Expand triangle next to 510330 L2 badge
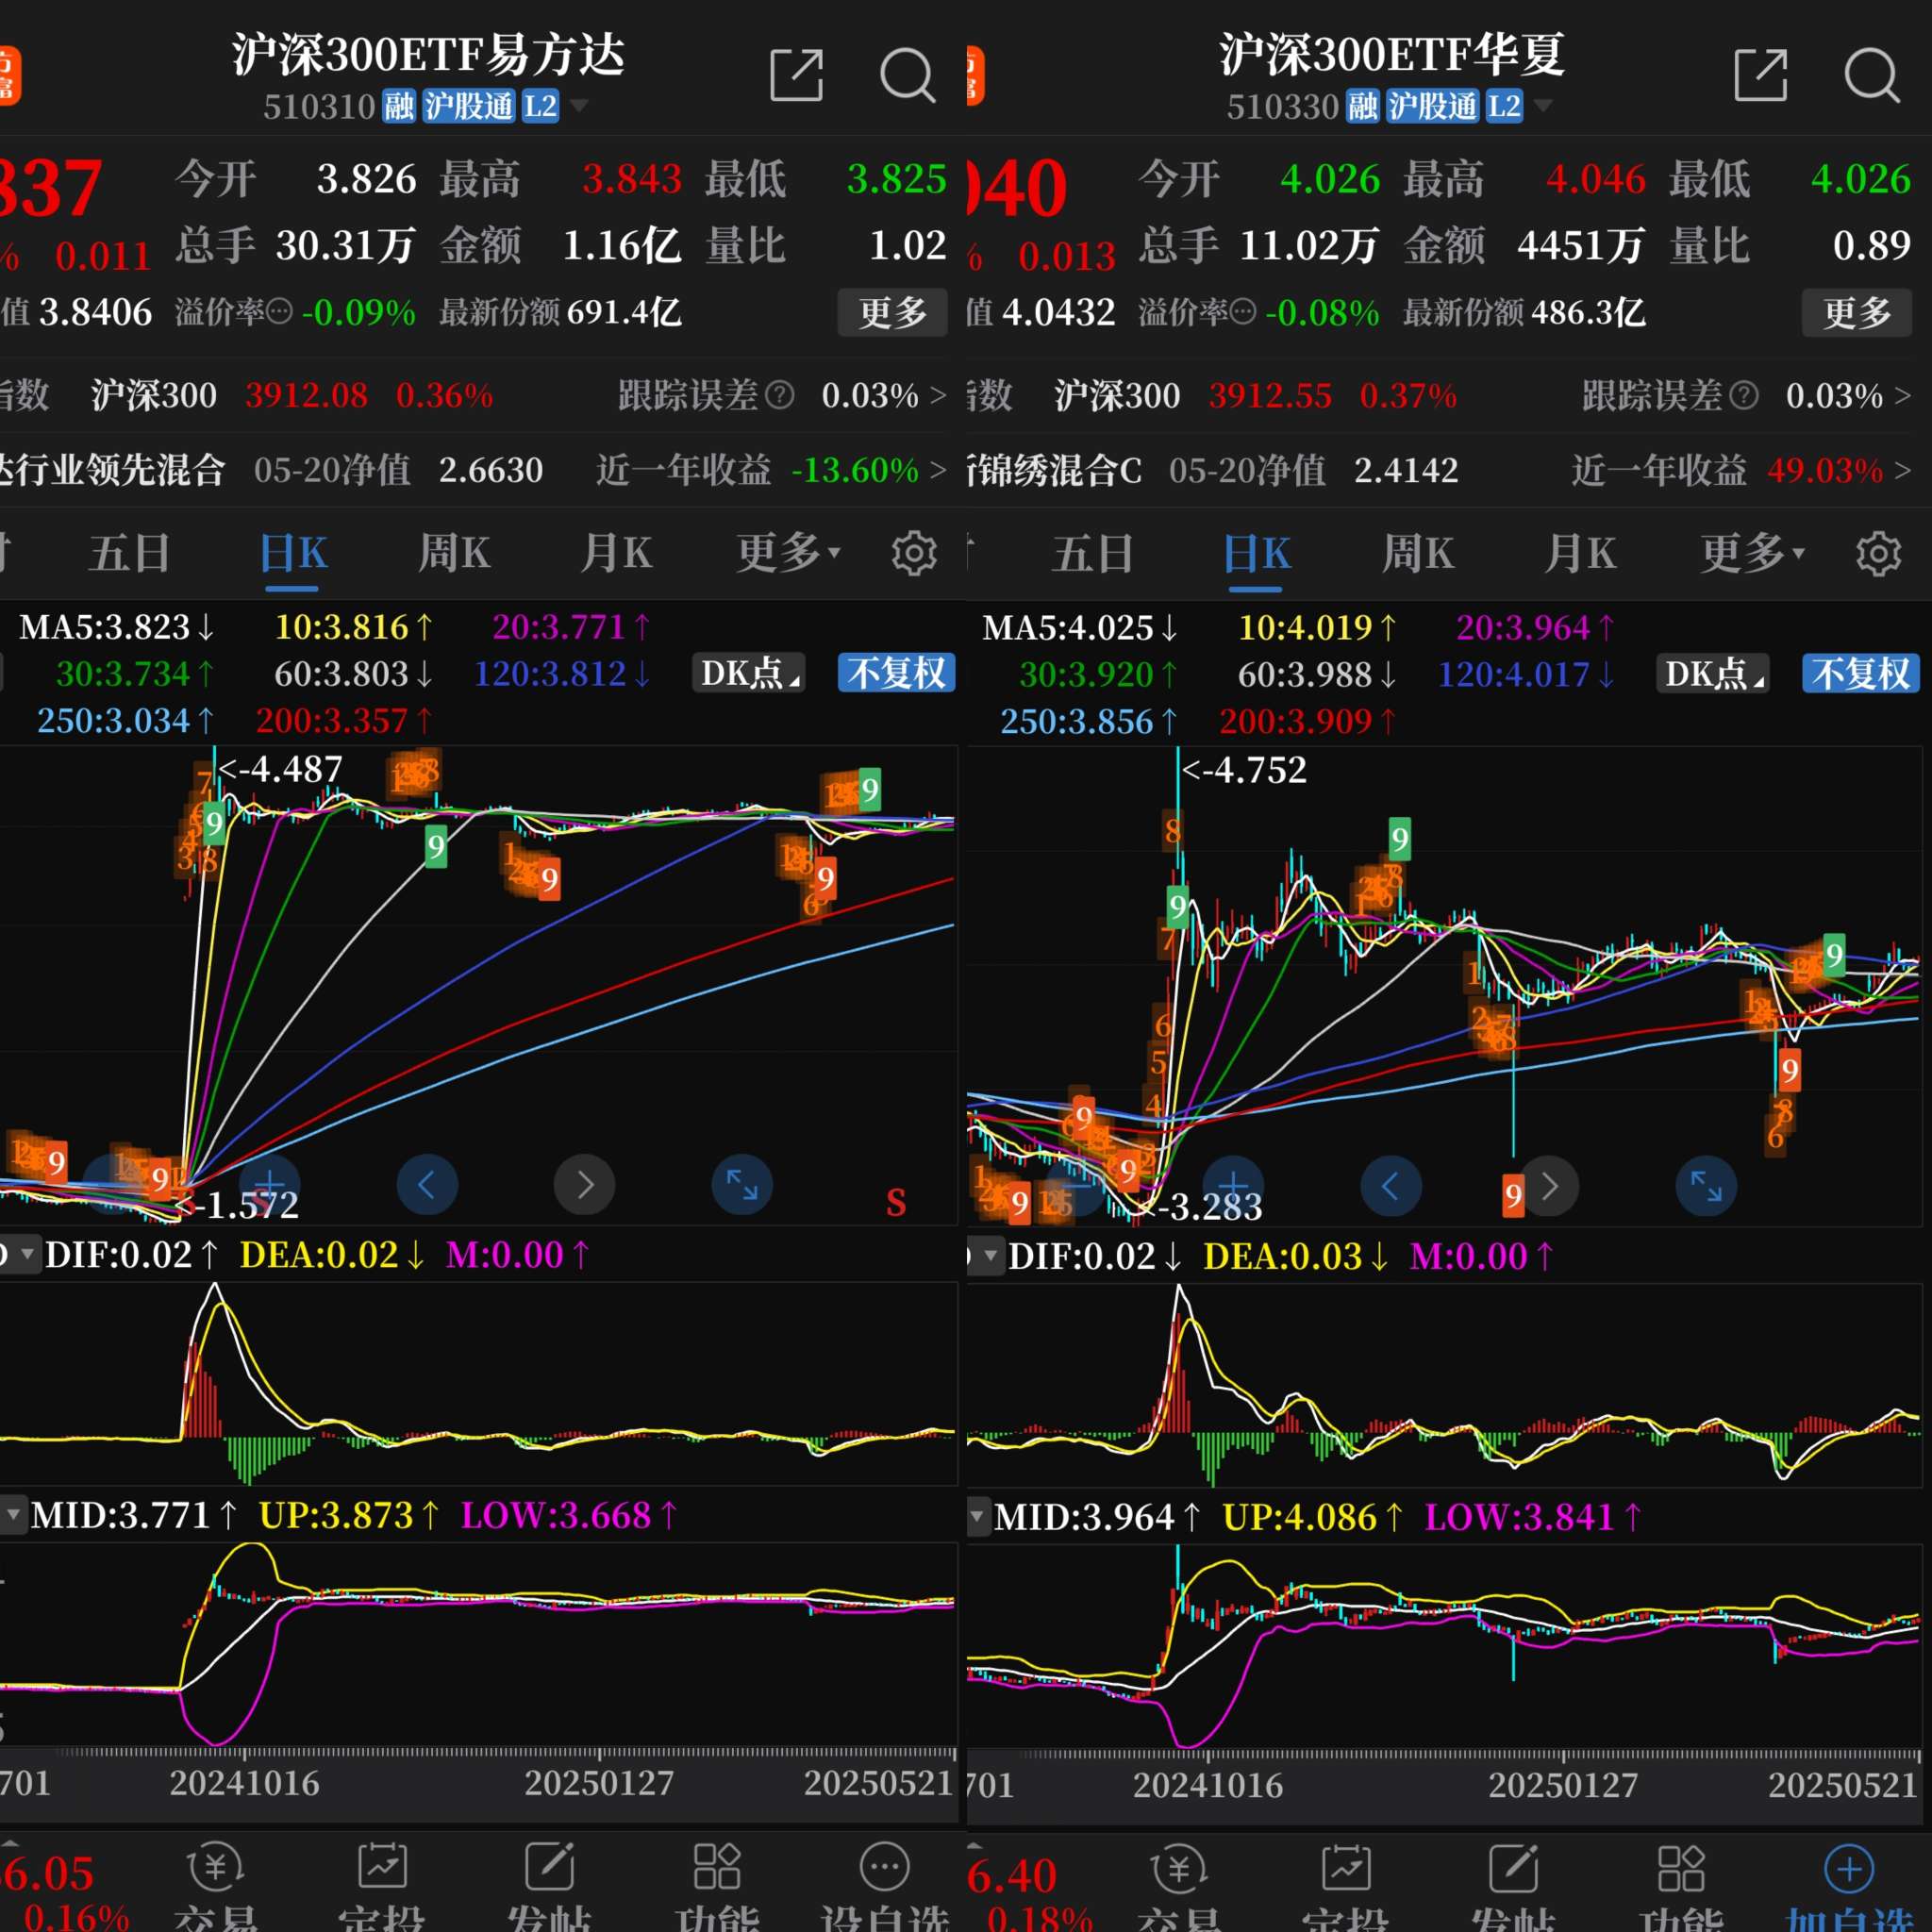 1543,105
